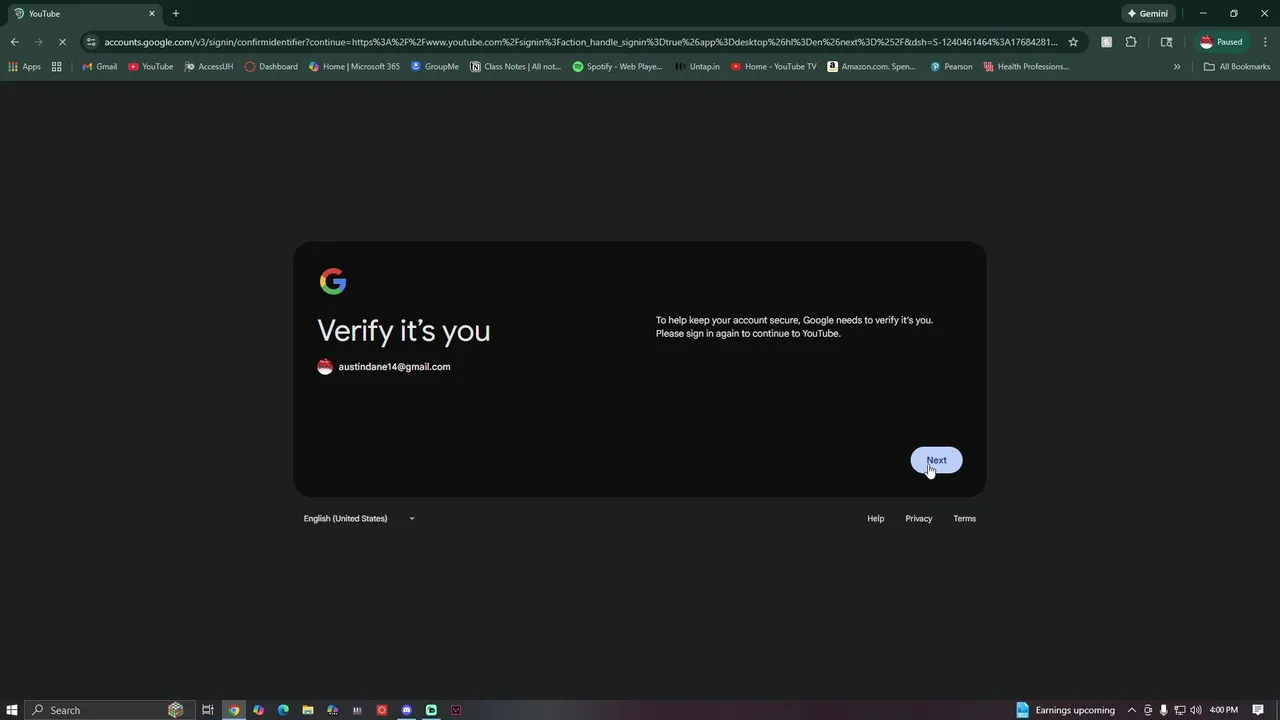Open the Privacy link

point(918,518)
